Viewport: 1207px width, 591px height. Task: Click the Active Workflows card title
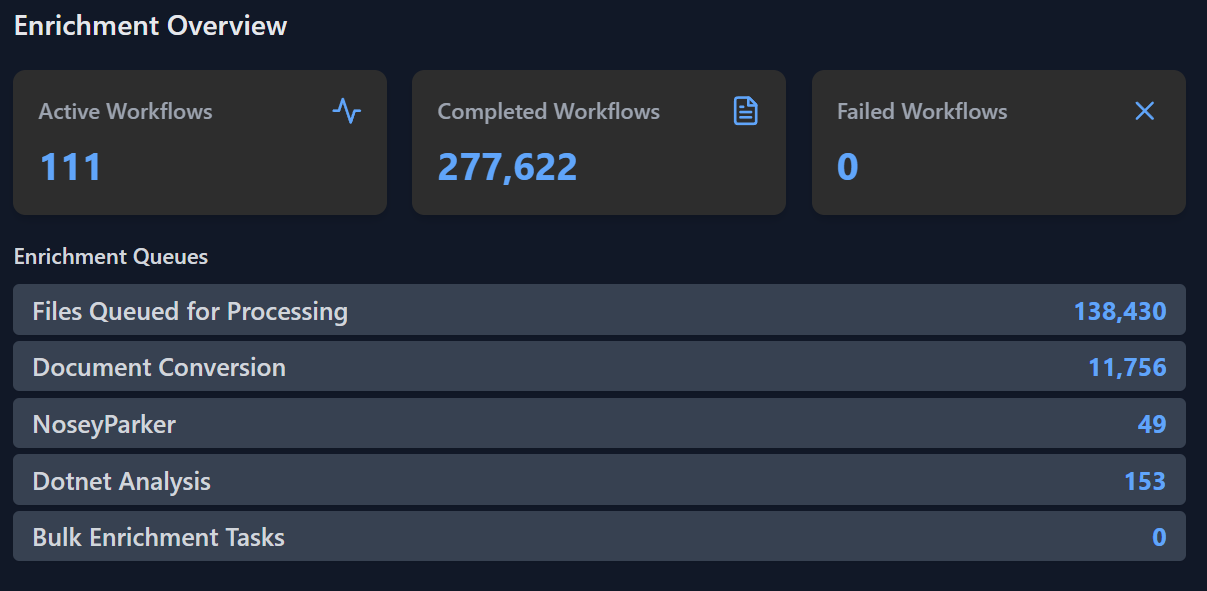(125, 112)
